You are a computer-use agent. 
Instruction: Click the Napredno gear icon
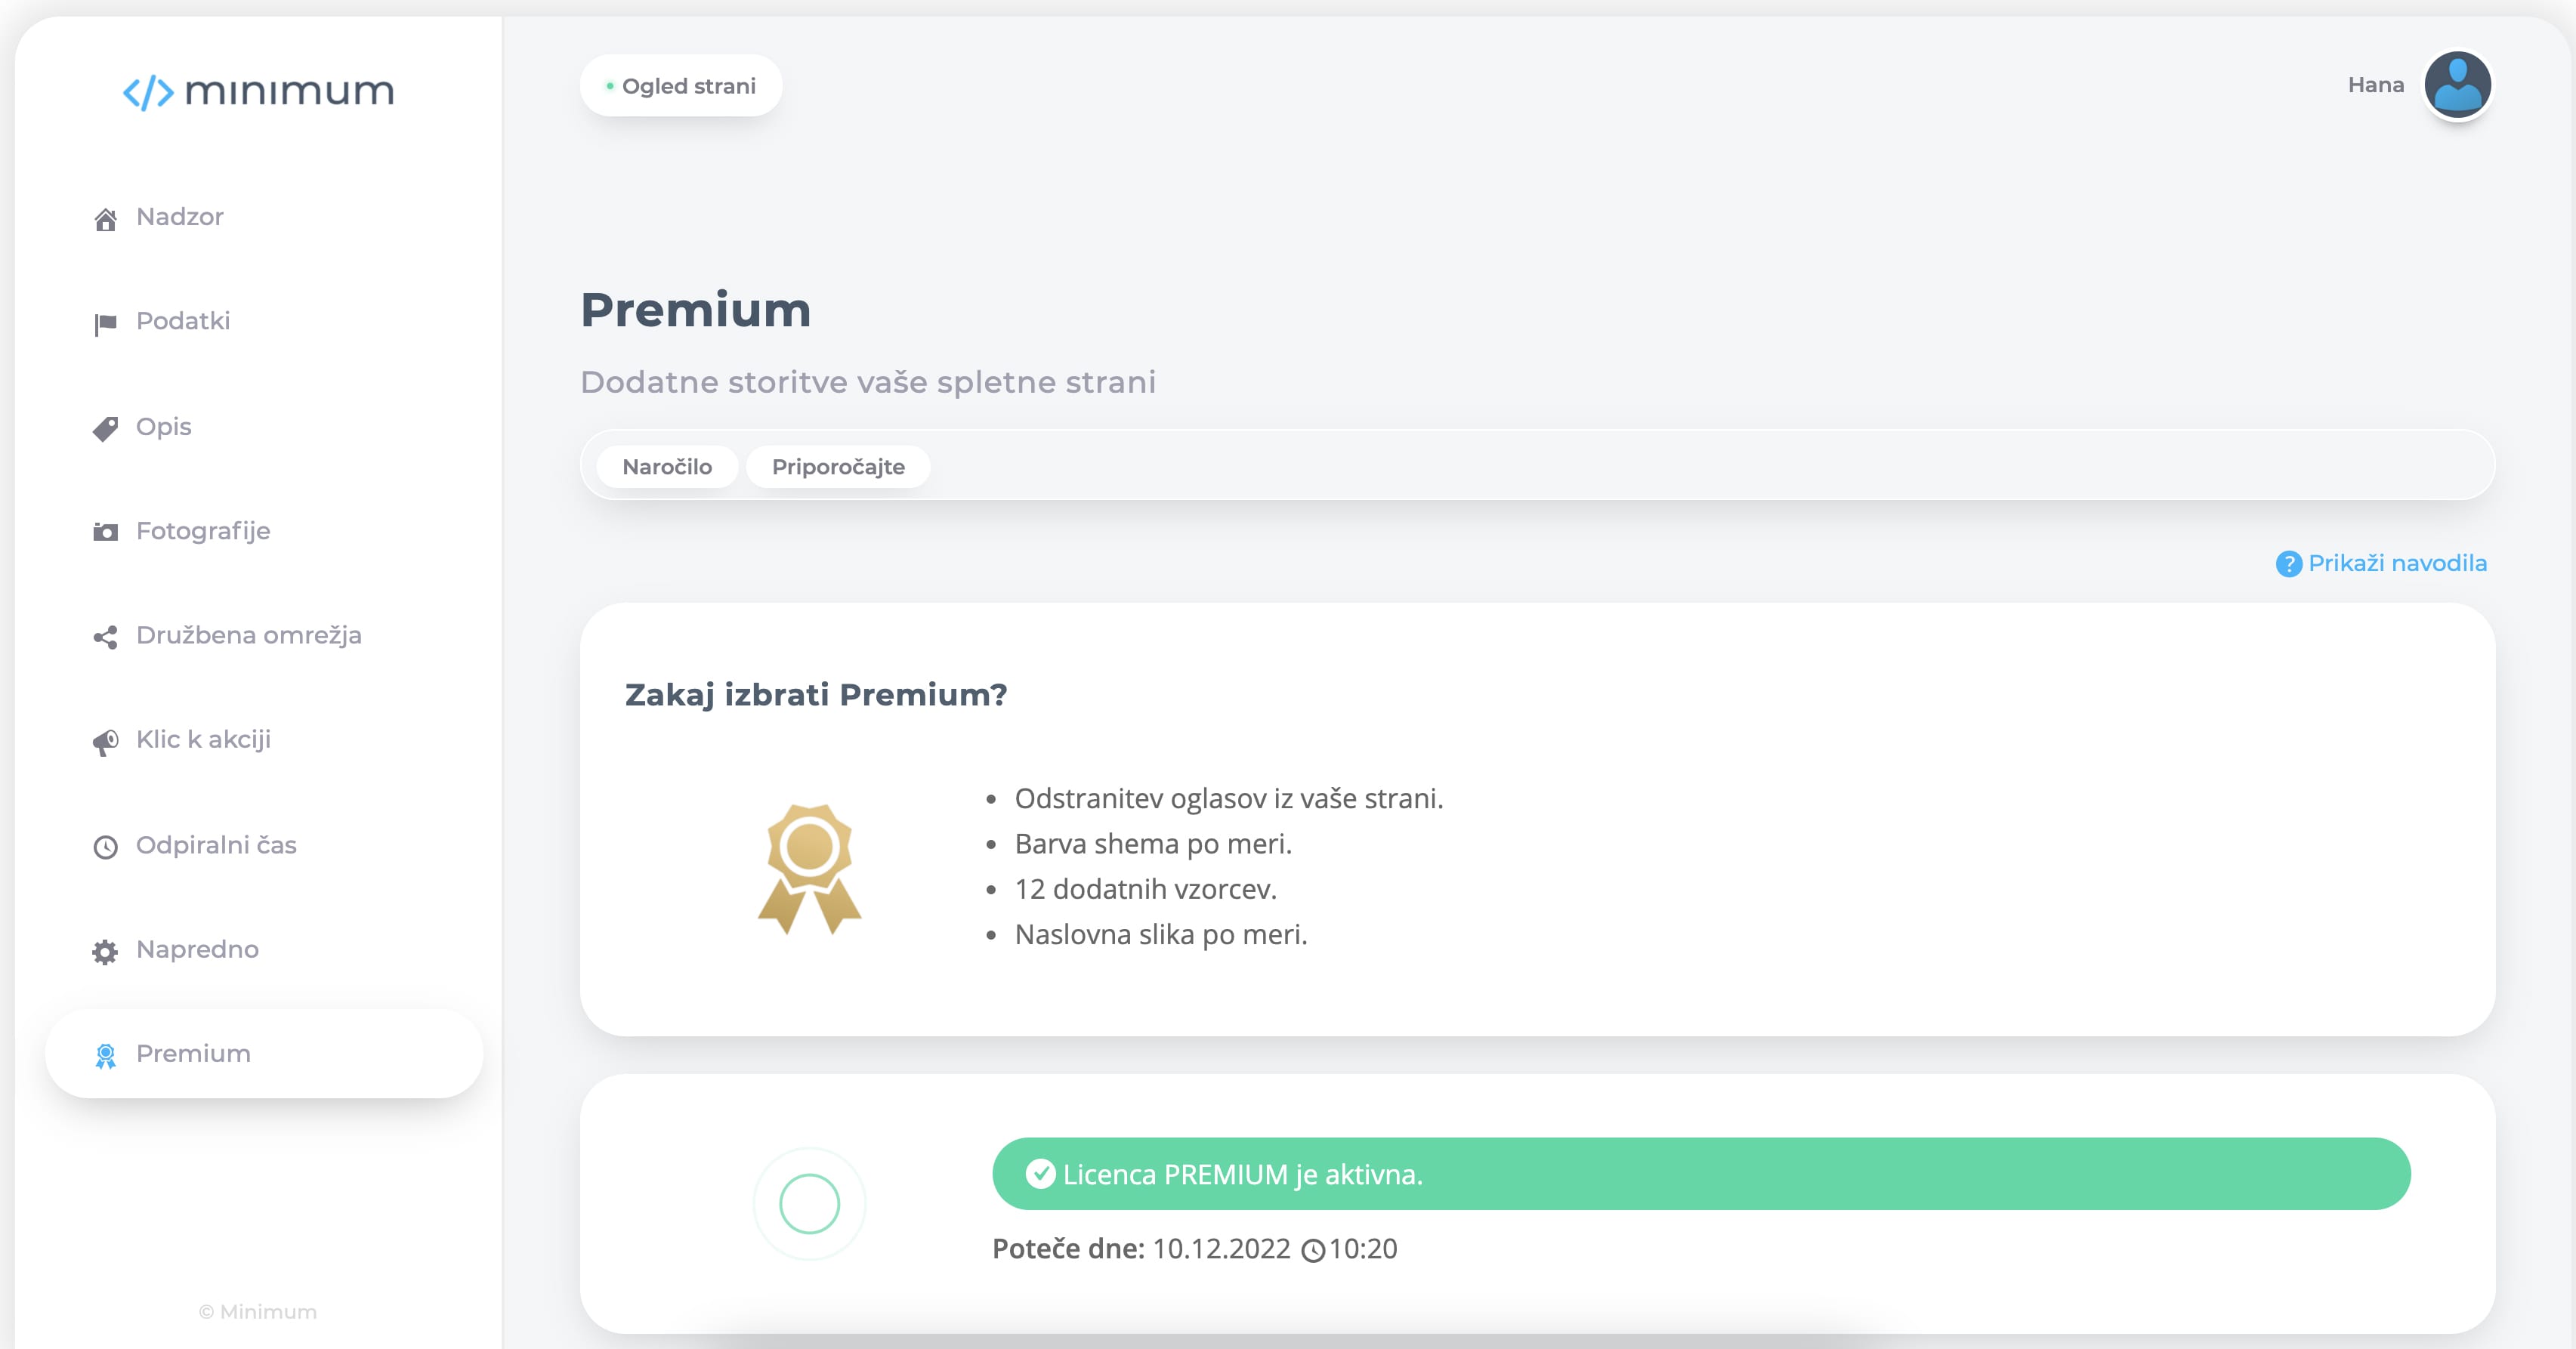coord(105,952)
